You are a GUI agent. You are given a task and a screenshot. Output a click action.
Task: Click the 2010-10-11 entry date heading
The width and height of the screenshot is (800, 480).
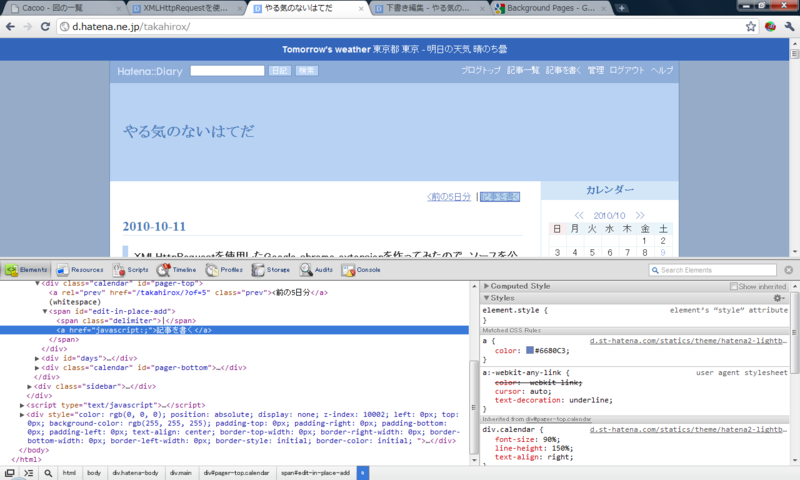point(154,226)
